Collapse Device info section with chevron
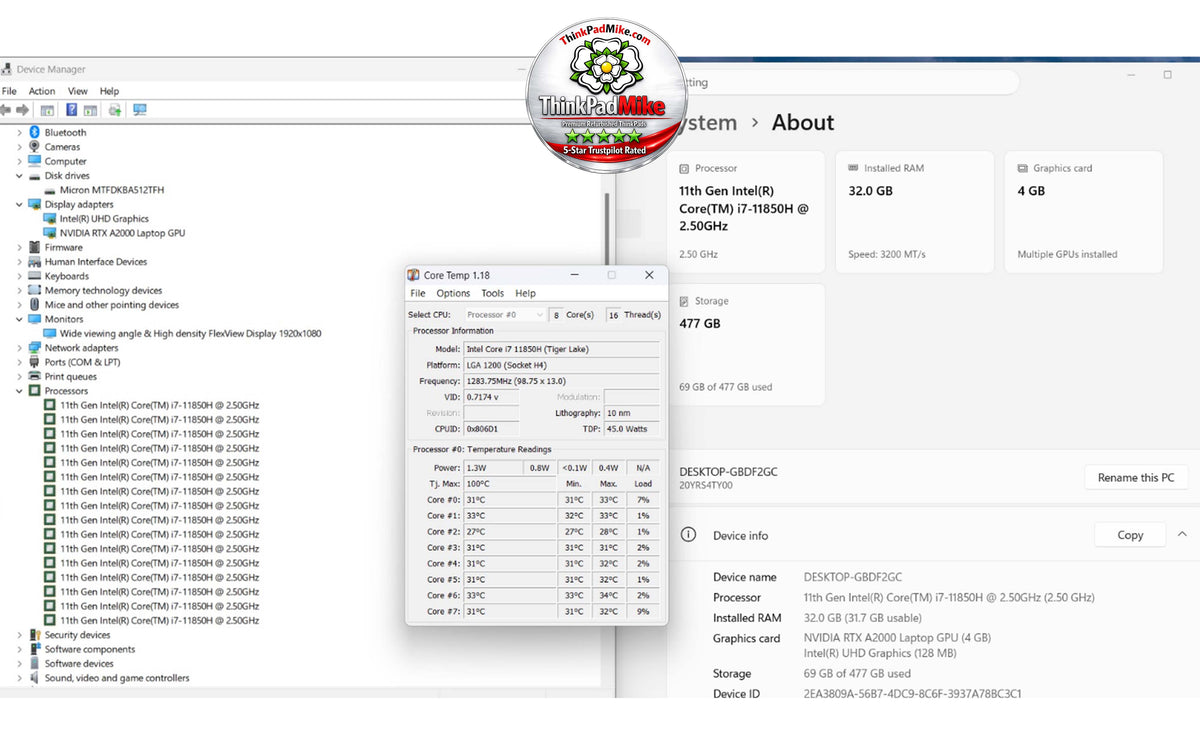The image size is (1200, 754). (x=1182, y=535)
